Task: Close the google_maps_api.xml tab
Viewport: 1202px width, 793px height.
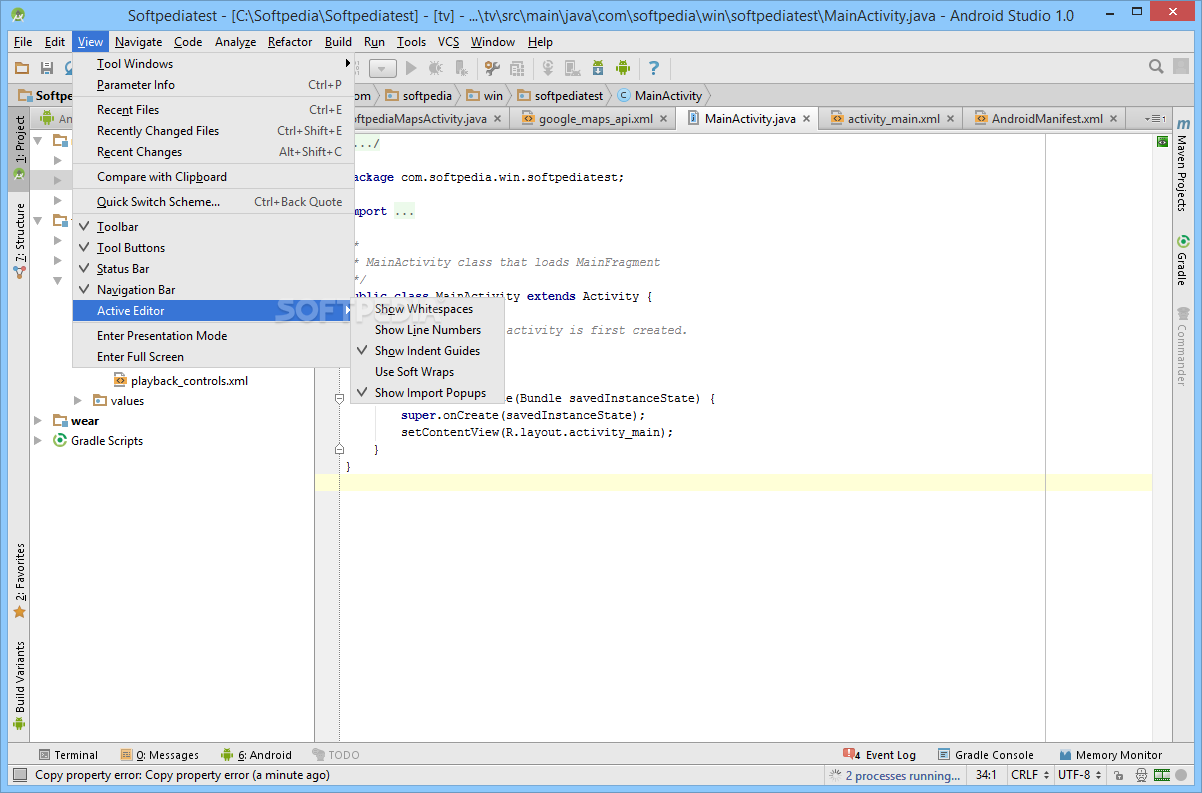Action: [664, 119]
